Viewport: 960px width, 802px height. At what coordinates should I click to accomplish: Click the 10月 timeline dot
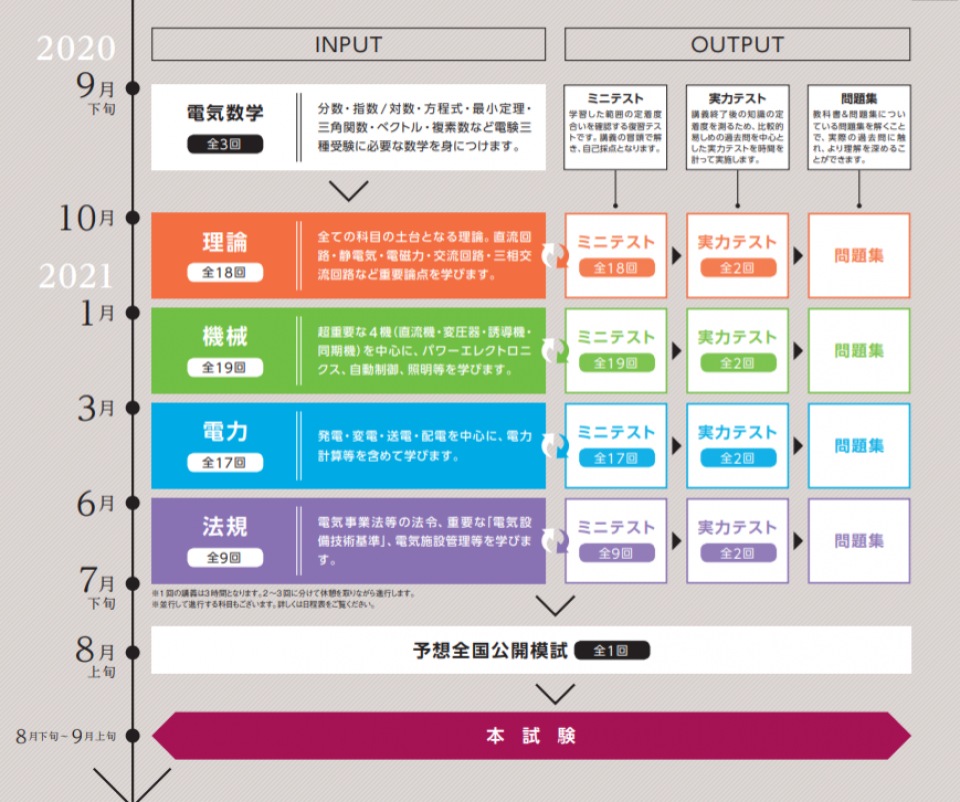(133, 218)
